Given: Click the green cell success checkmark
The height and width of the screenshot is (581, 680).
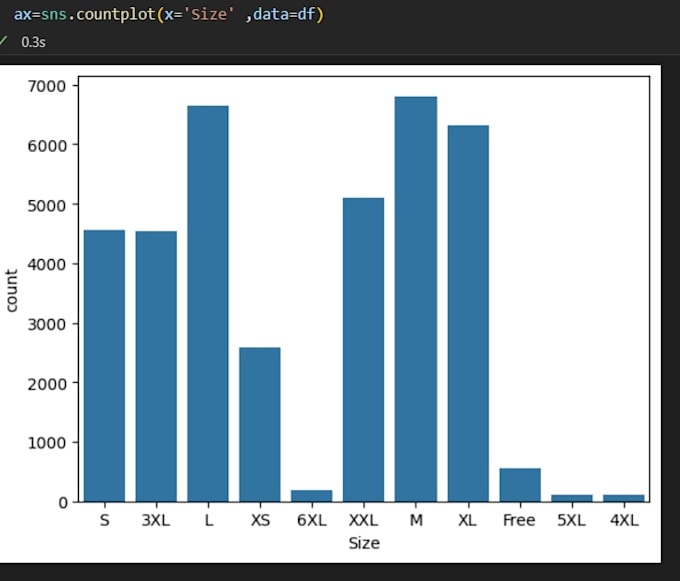Looking at the screenshot, I should [x=3, y=42].
